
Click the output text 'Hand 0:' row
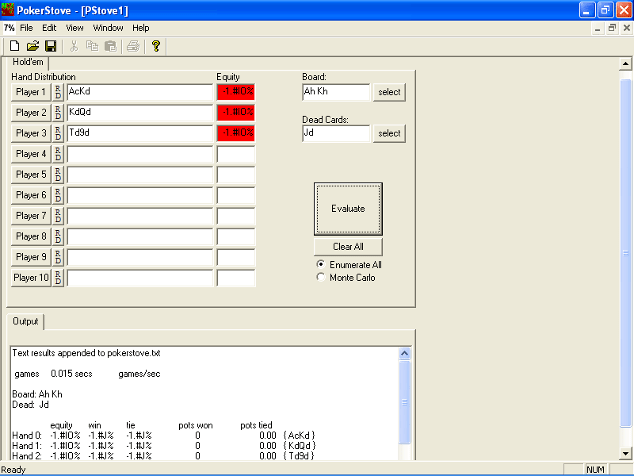click(x=164, y=436)
